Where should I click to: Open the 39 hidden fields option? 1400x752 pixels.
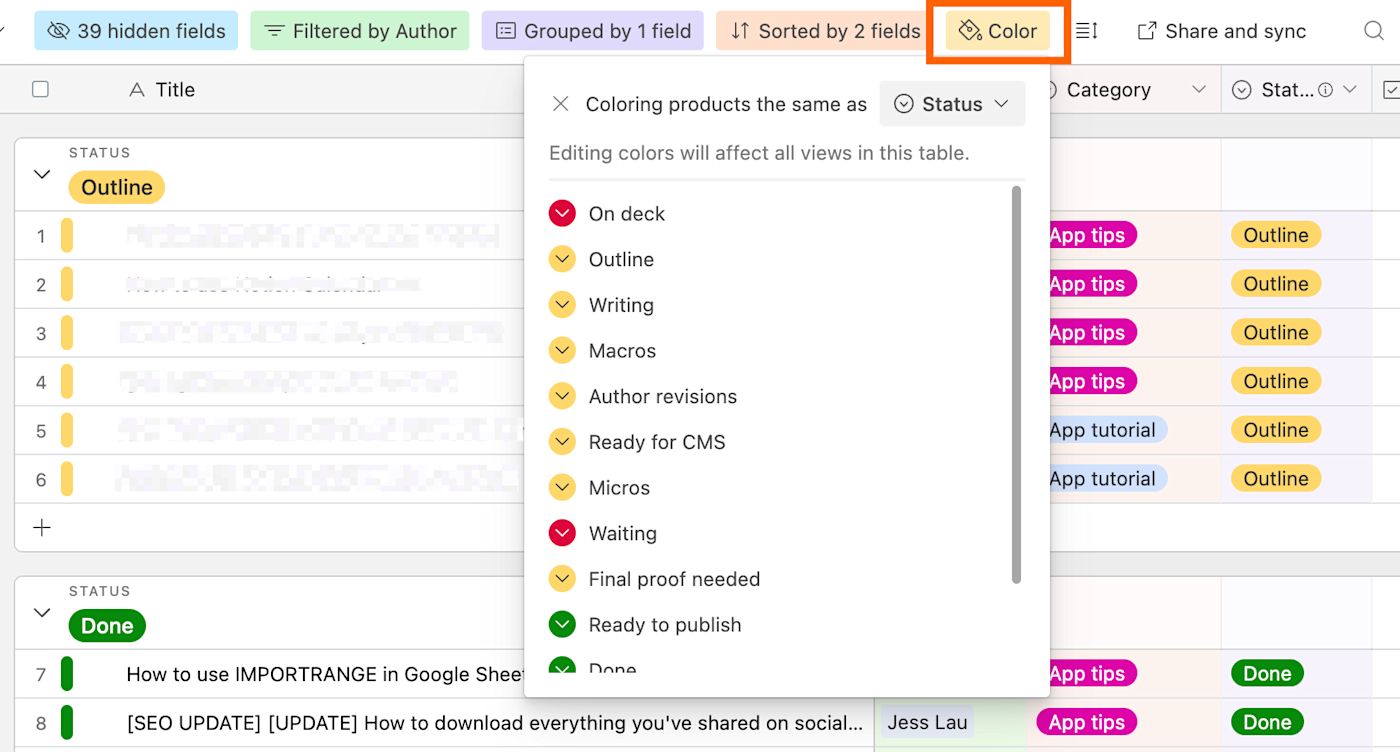136,31
